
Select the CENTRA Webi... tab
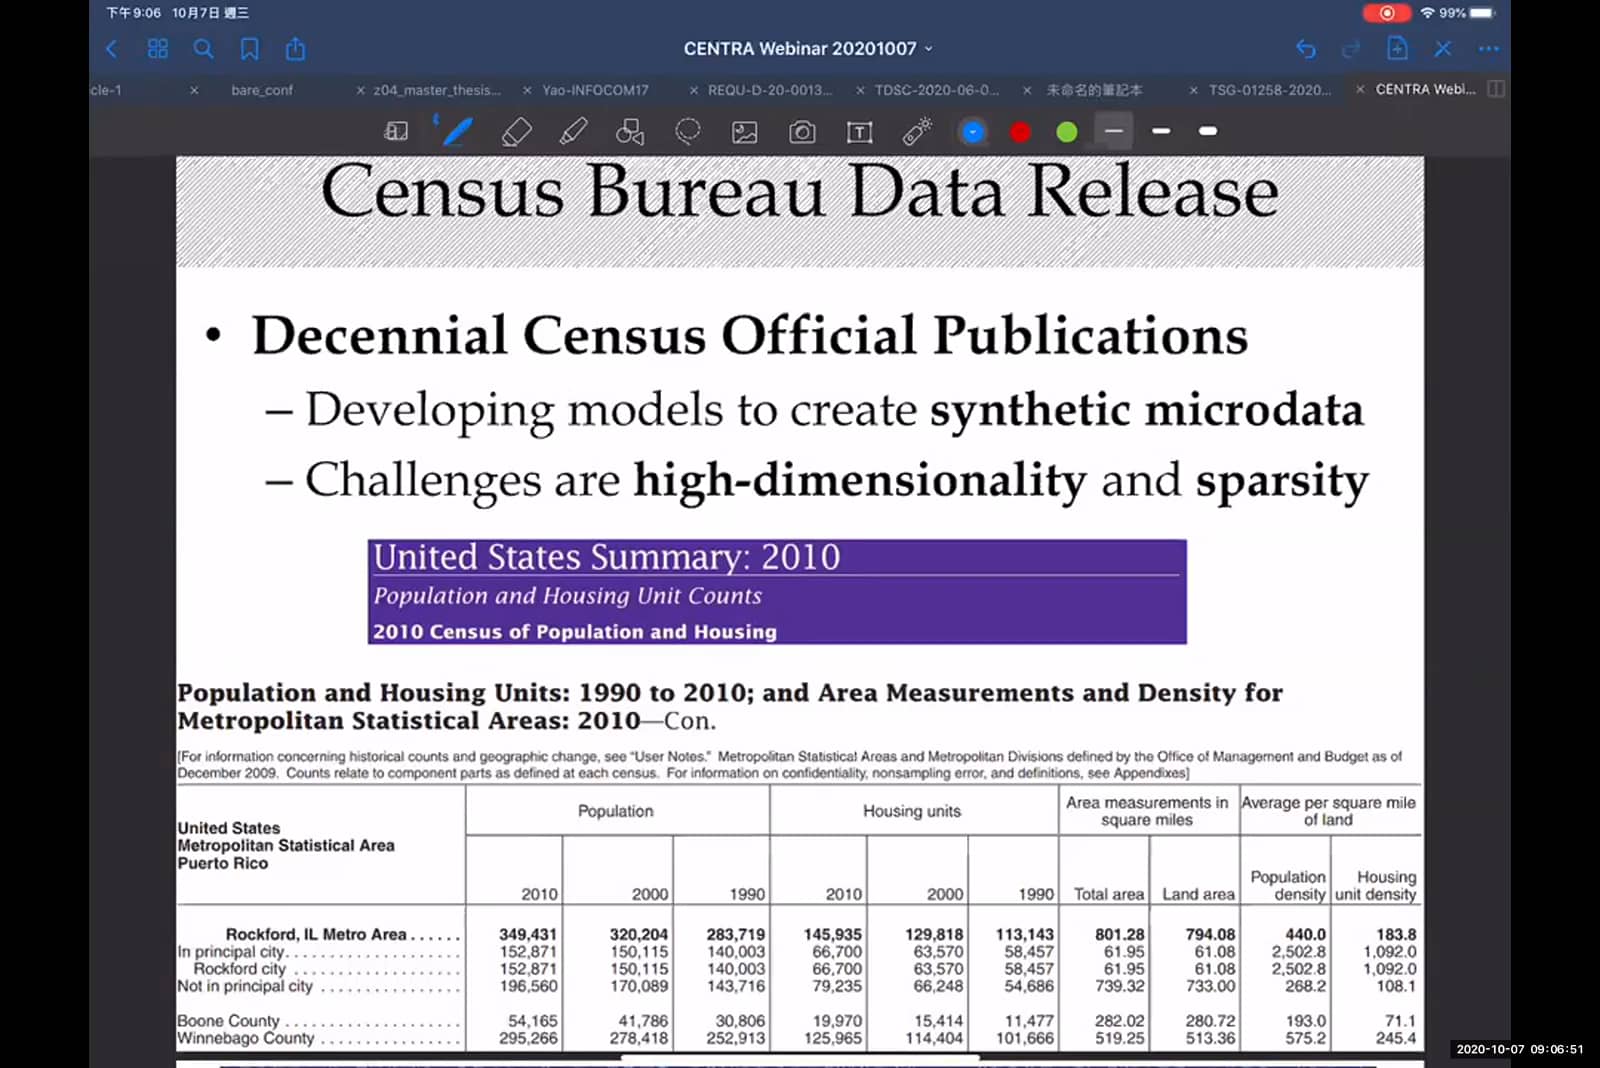pos(1426,89)
